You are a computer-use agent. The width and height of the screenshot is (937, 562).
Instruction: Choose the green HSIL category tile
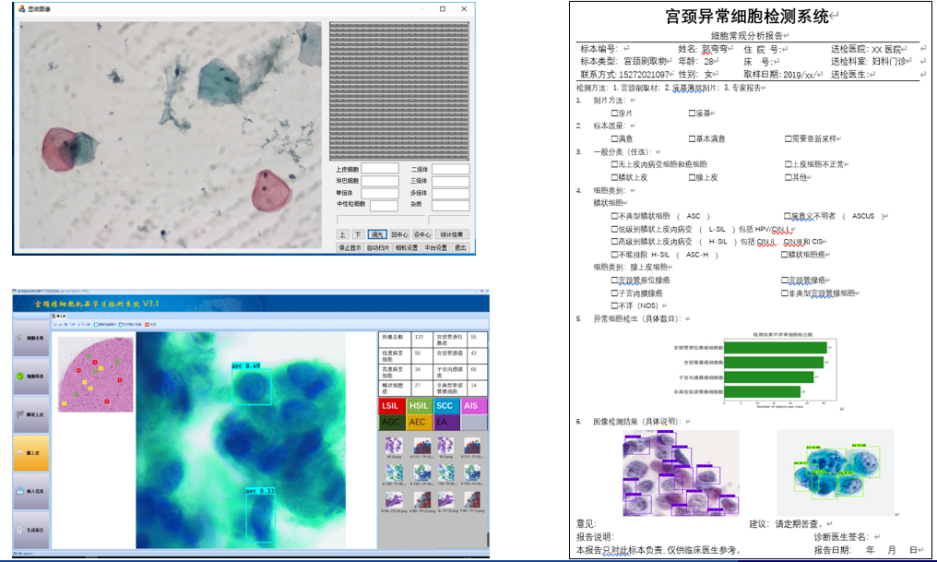(420, 406)
